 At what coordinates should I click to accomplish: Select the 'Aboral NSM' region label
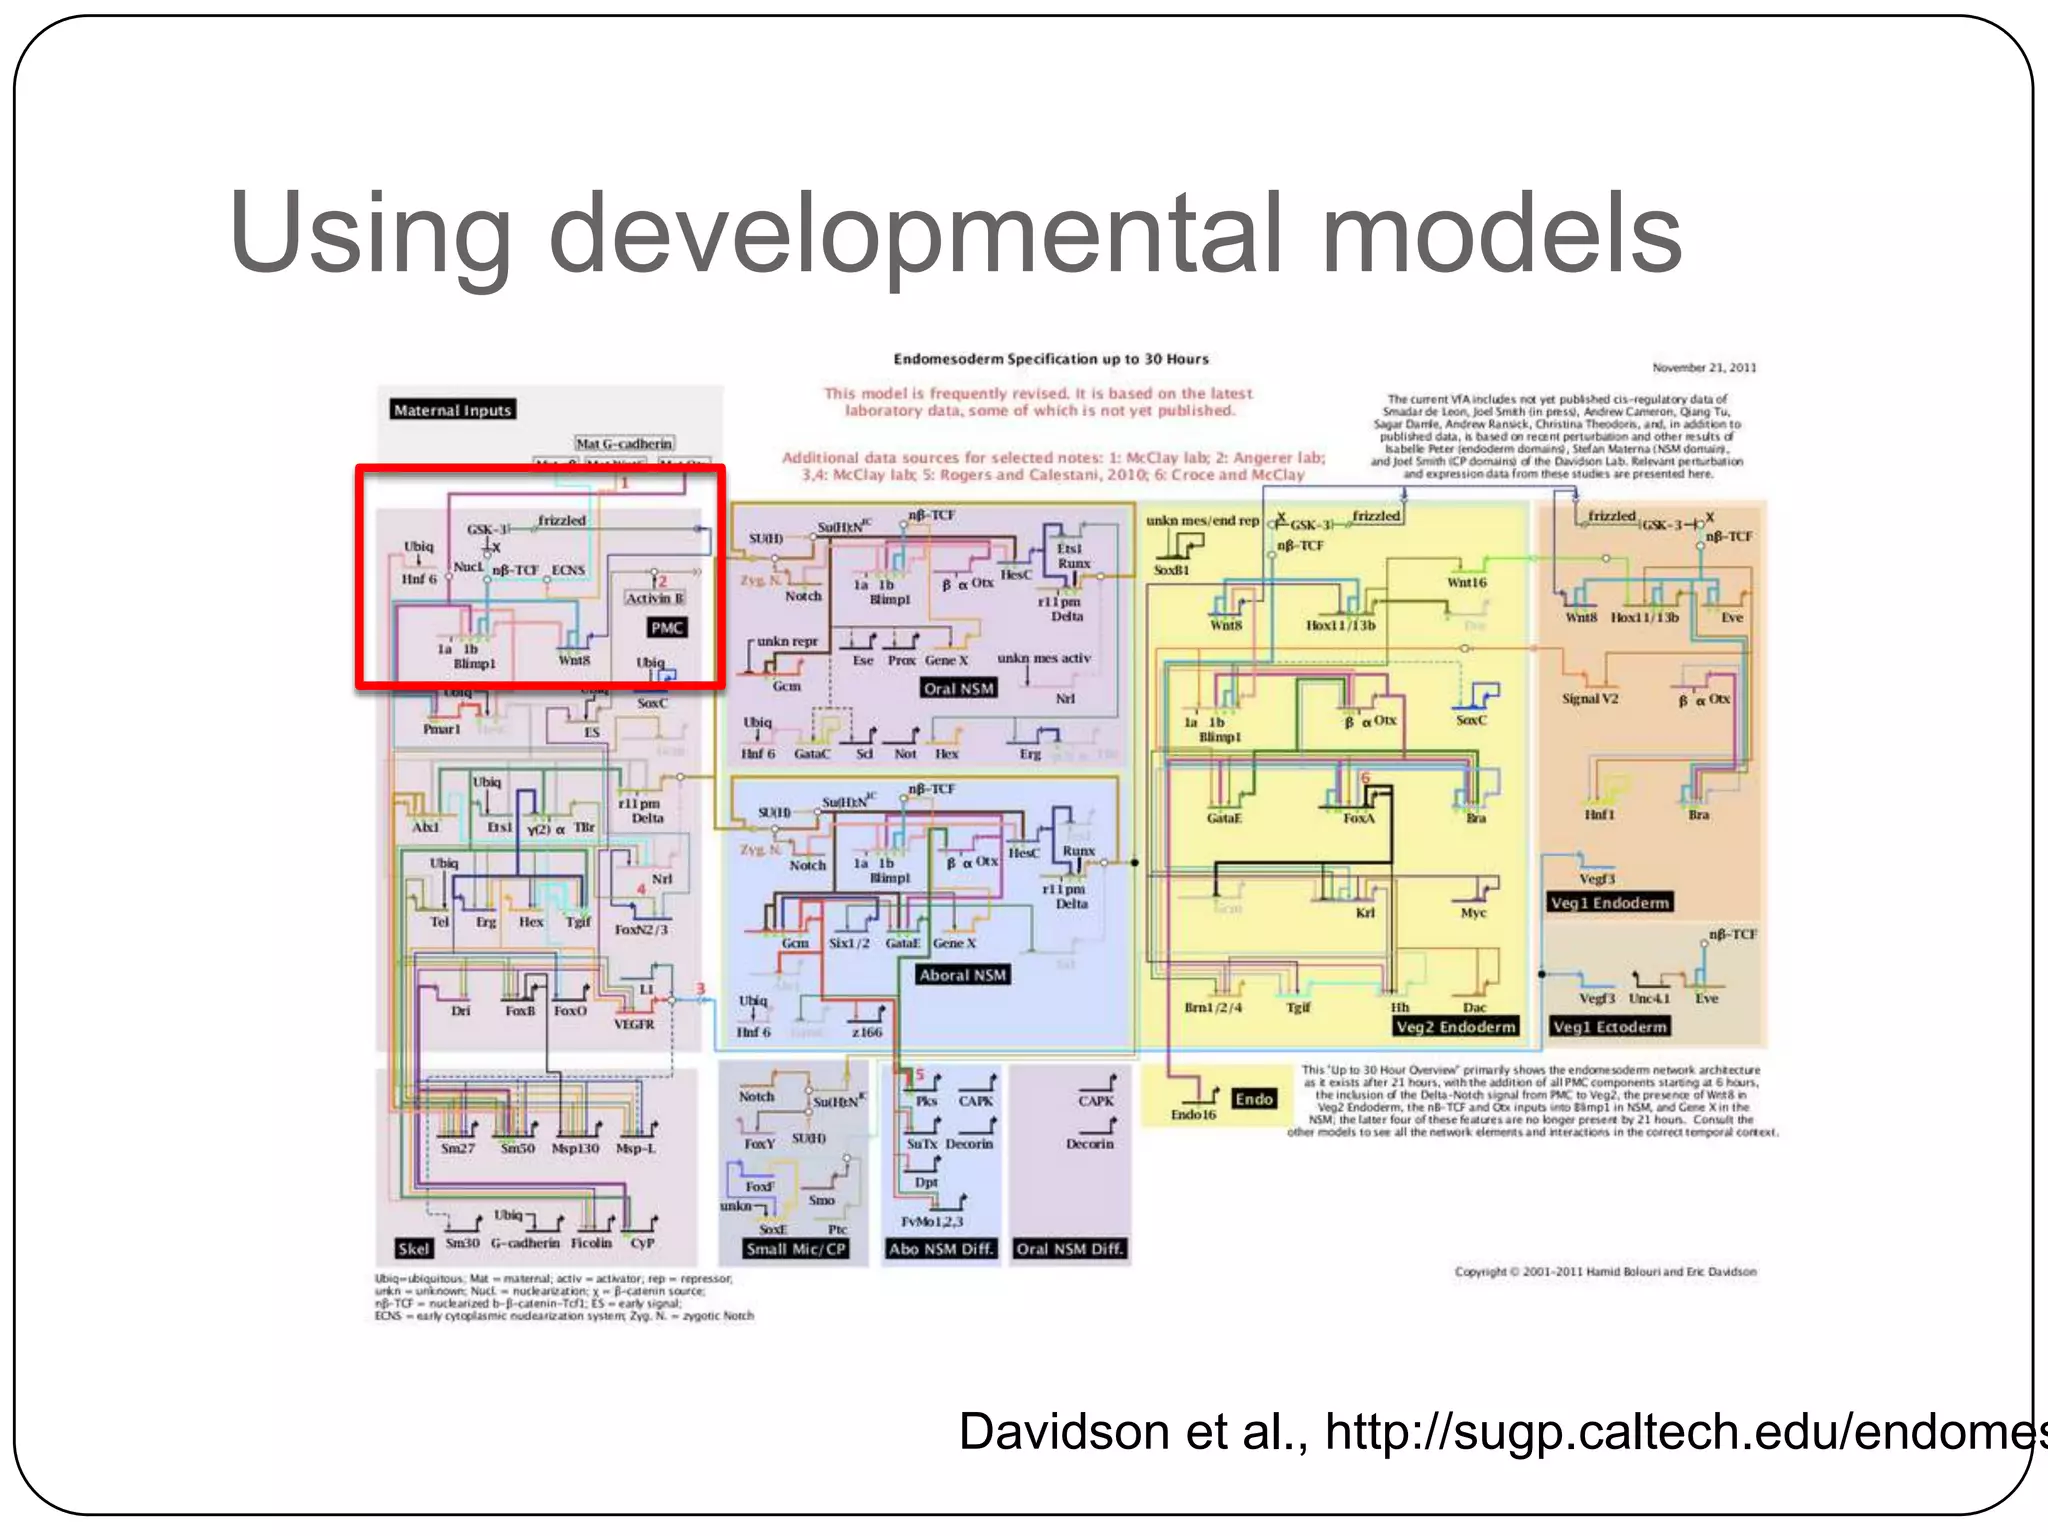coord(963,975)
